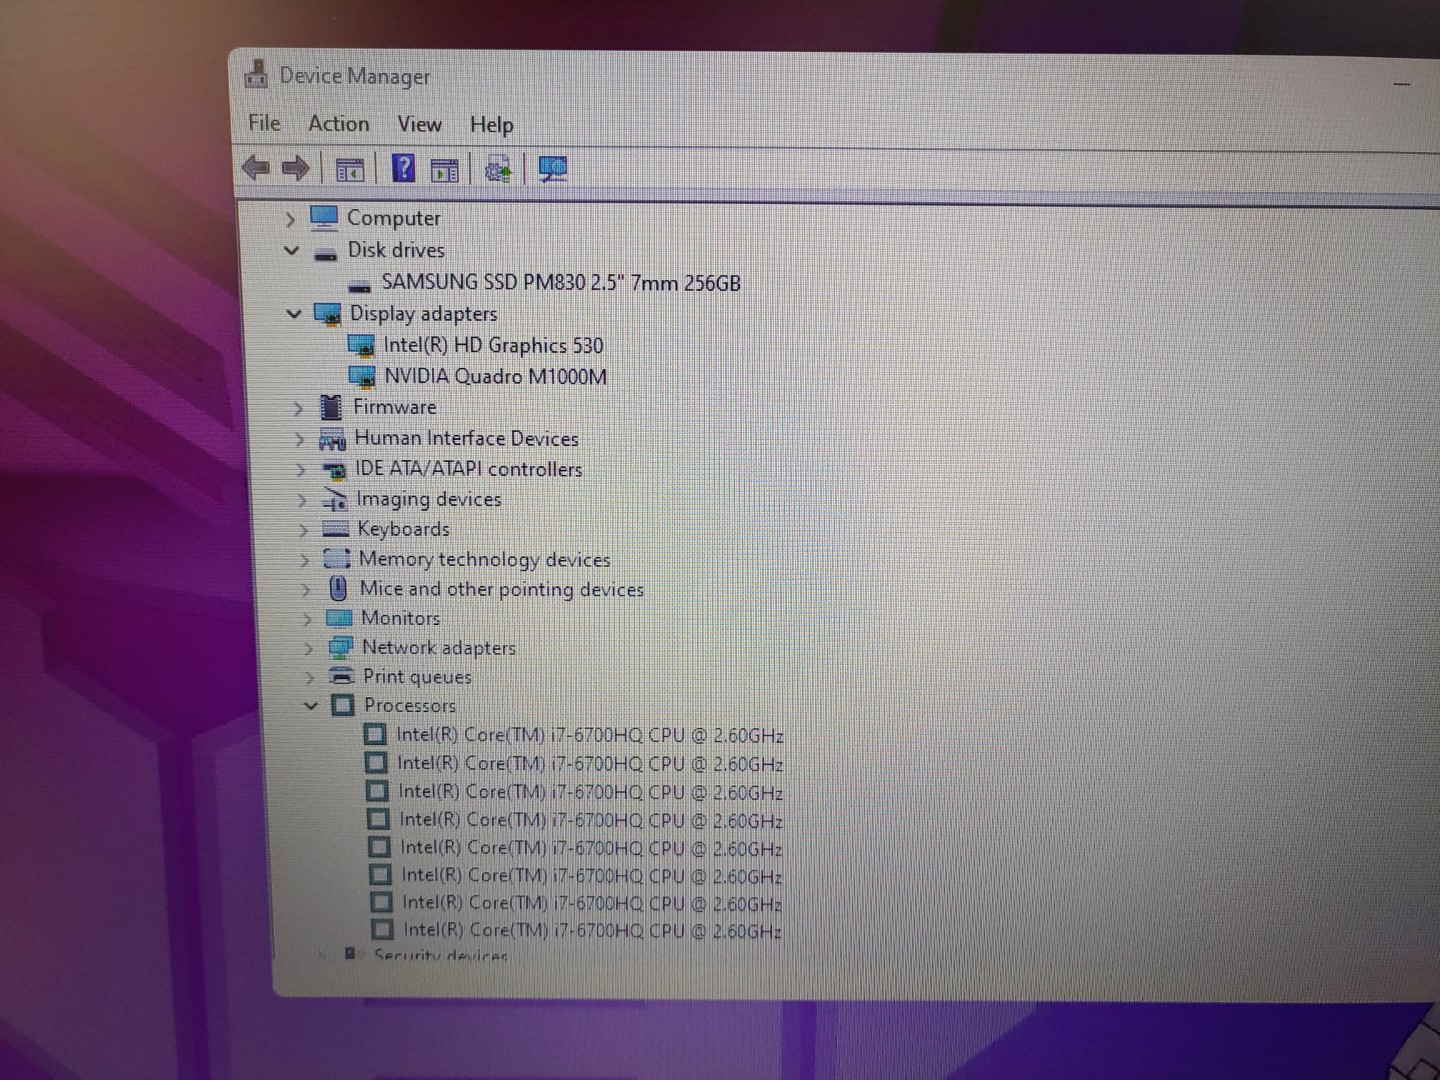
Task: Open the File menu
Action: coord(264,122)
